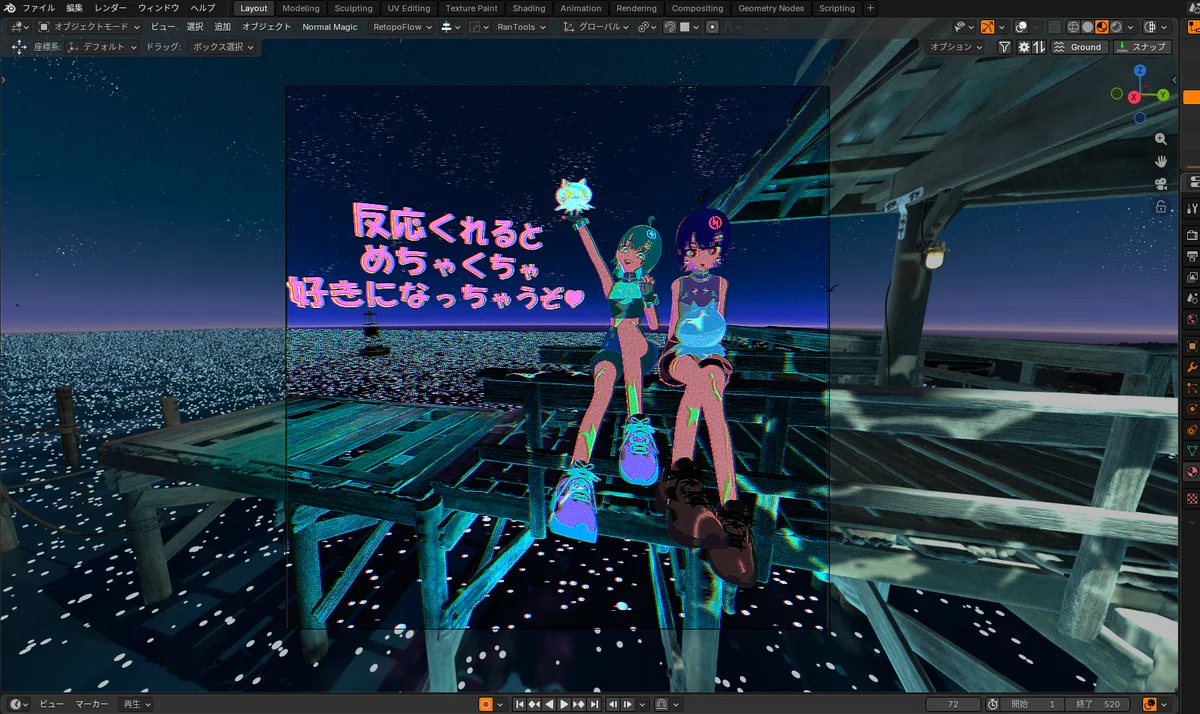The width and height of the screenshot is (1200, 714).
Task: Select wireframe viewport shading
Action: click(x=1073, y=27)
